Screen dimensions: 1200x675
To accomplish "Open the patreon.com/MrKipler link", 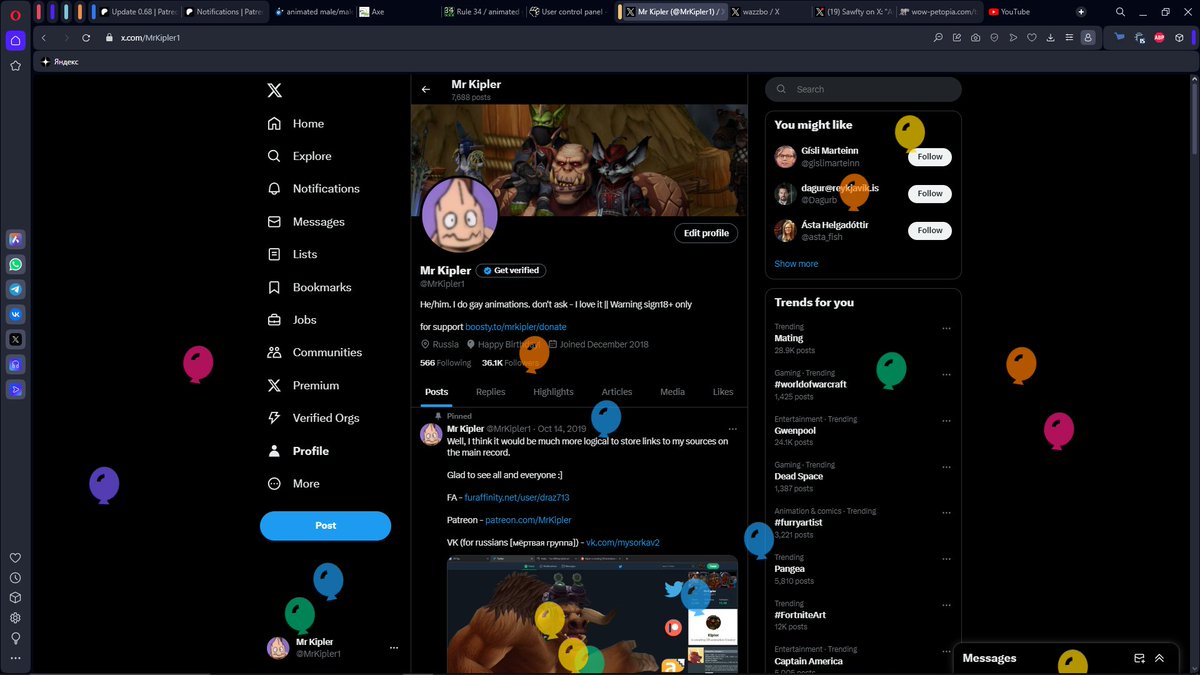I will 528,520.
